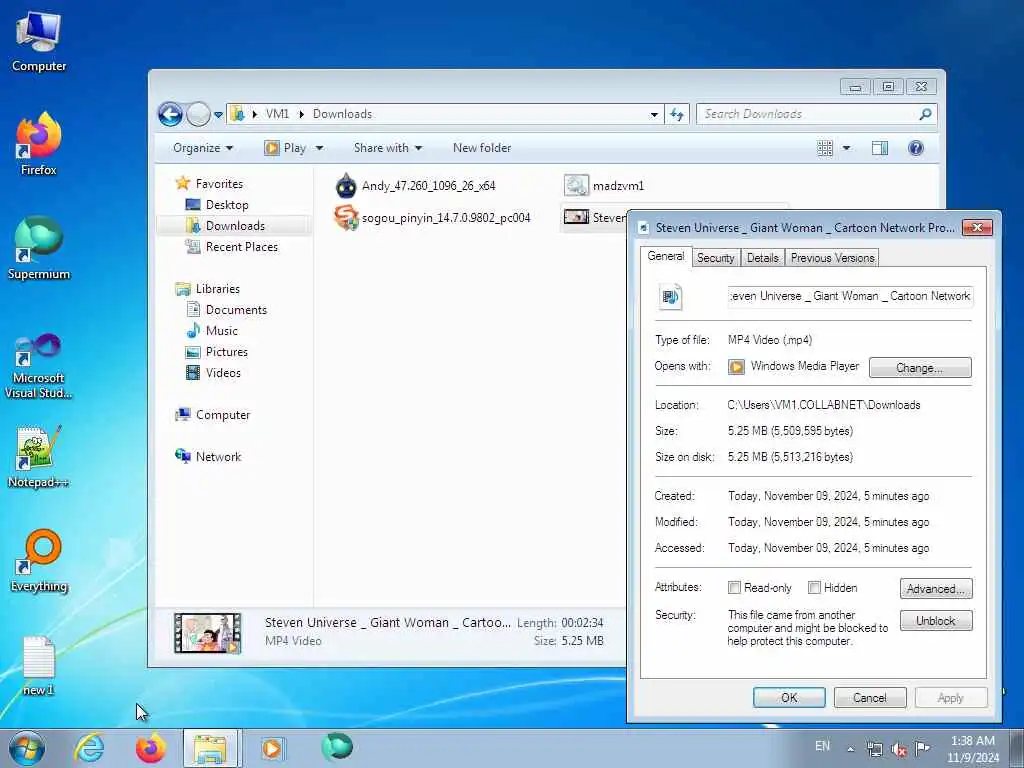The image size is (1024, 768).
Task: Click the magnifier icon in Search Downloads
Action: (925, 114)
